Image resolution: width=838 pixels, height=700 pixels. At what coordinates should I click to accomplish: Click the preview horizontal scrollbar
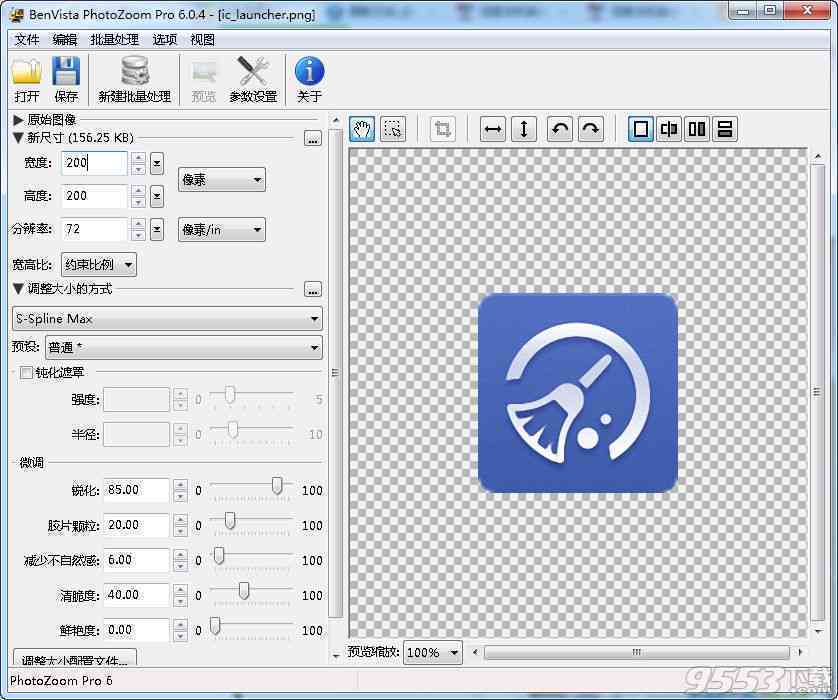(637, 652)
